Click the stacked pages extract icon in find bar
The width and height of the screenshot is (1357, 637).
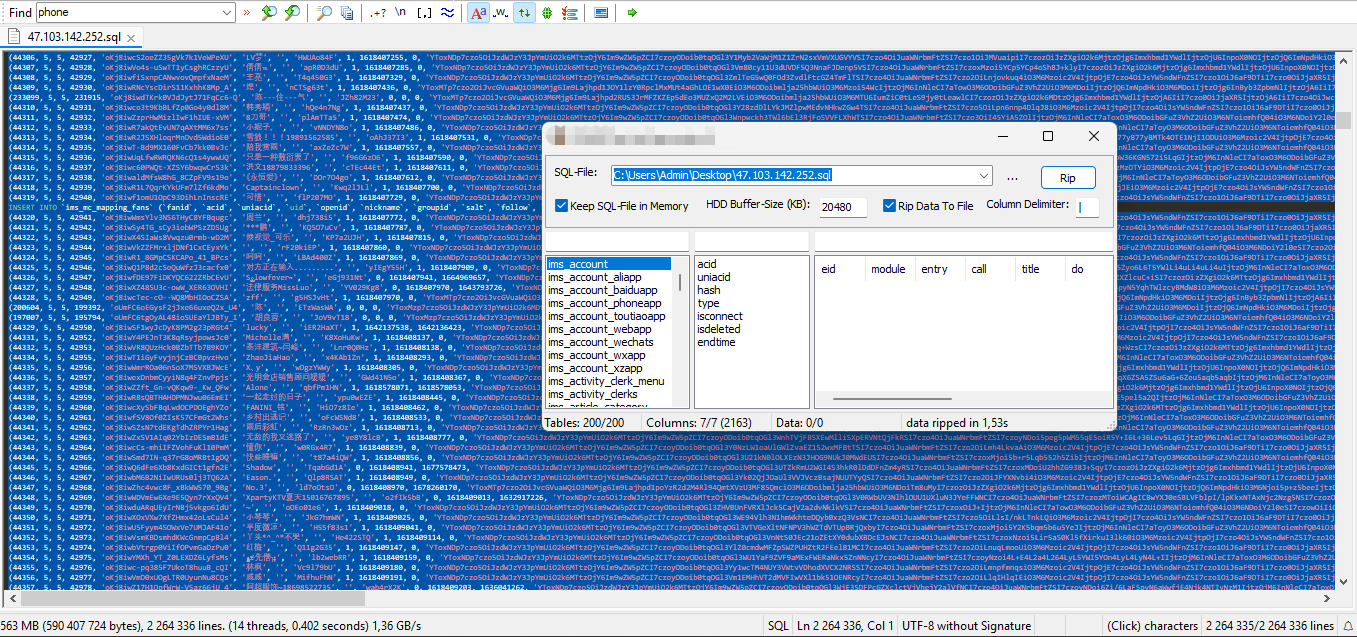click(x=347, y=13)
